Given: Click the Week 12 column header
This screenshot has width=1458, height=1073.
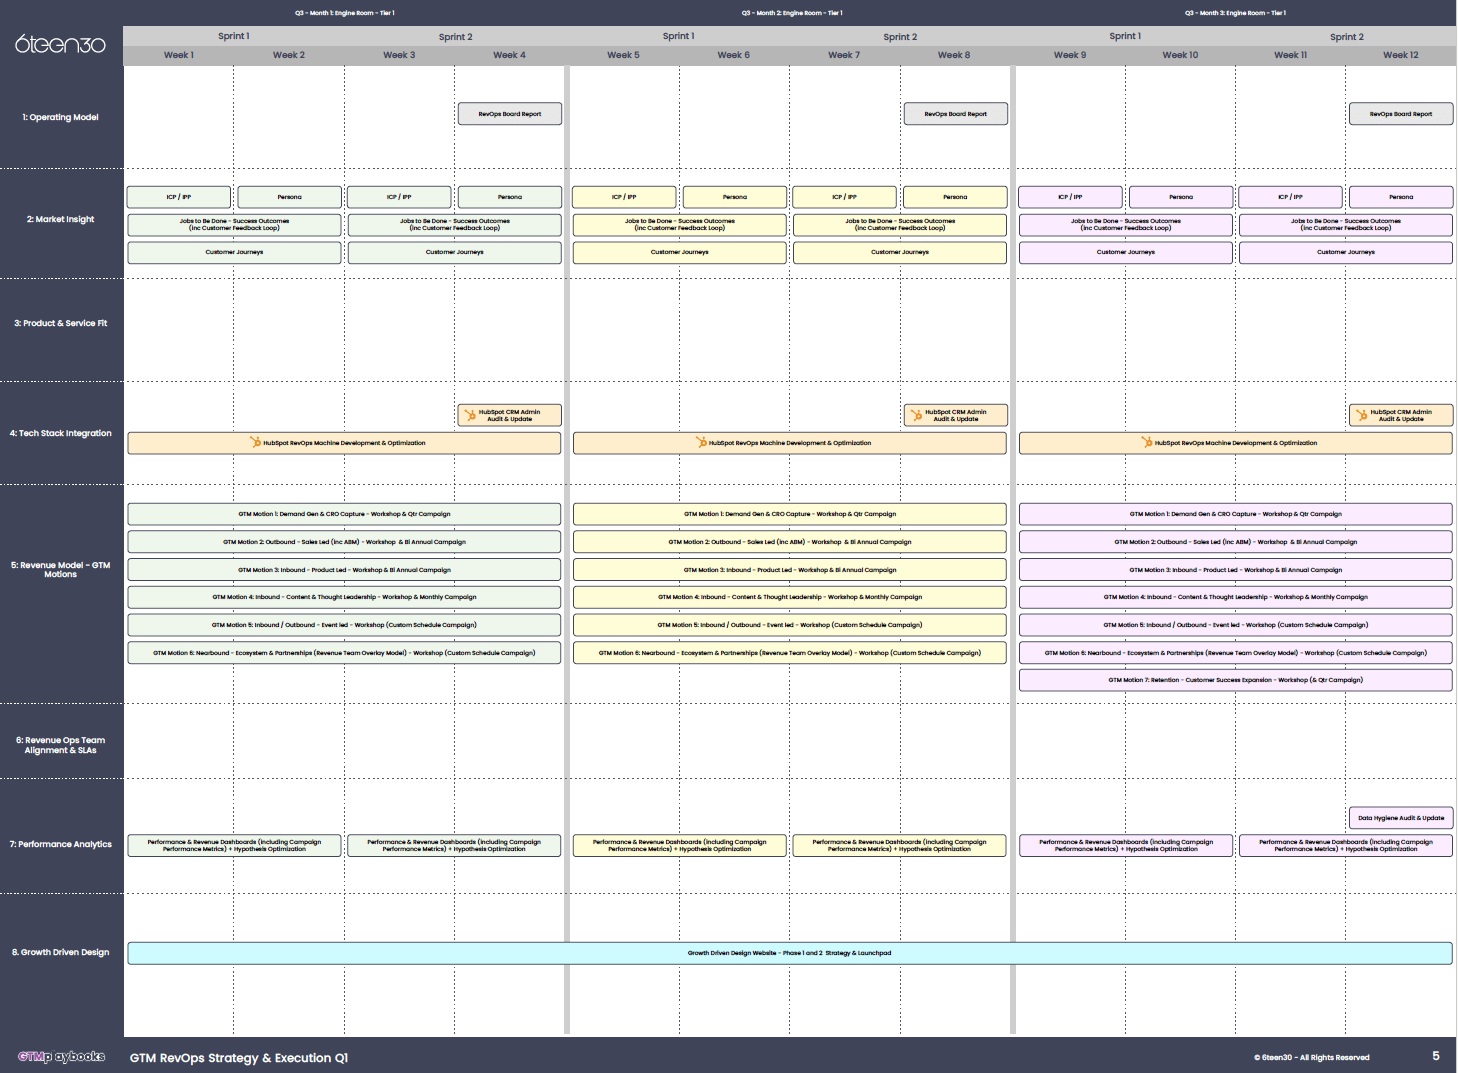Looking at the screenshot, I should (1400, 55).
